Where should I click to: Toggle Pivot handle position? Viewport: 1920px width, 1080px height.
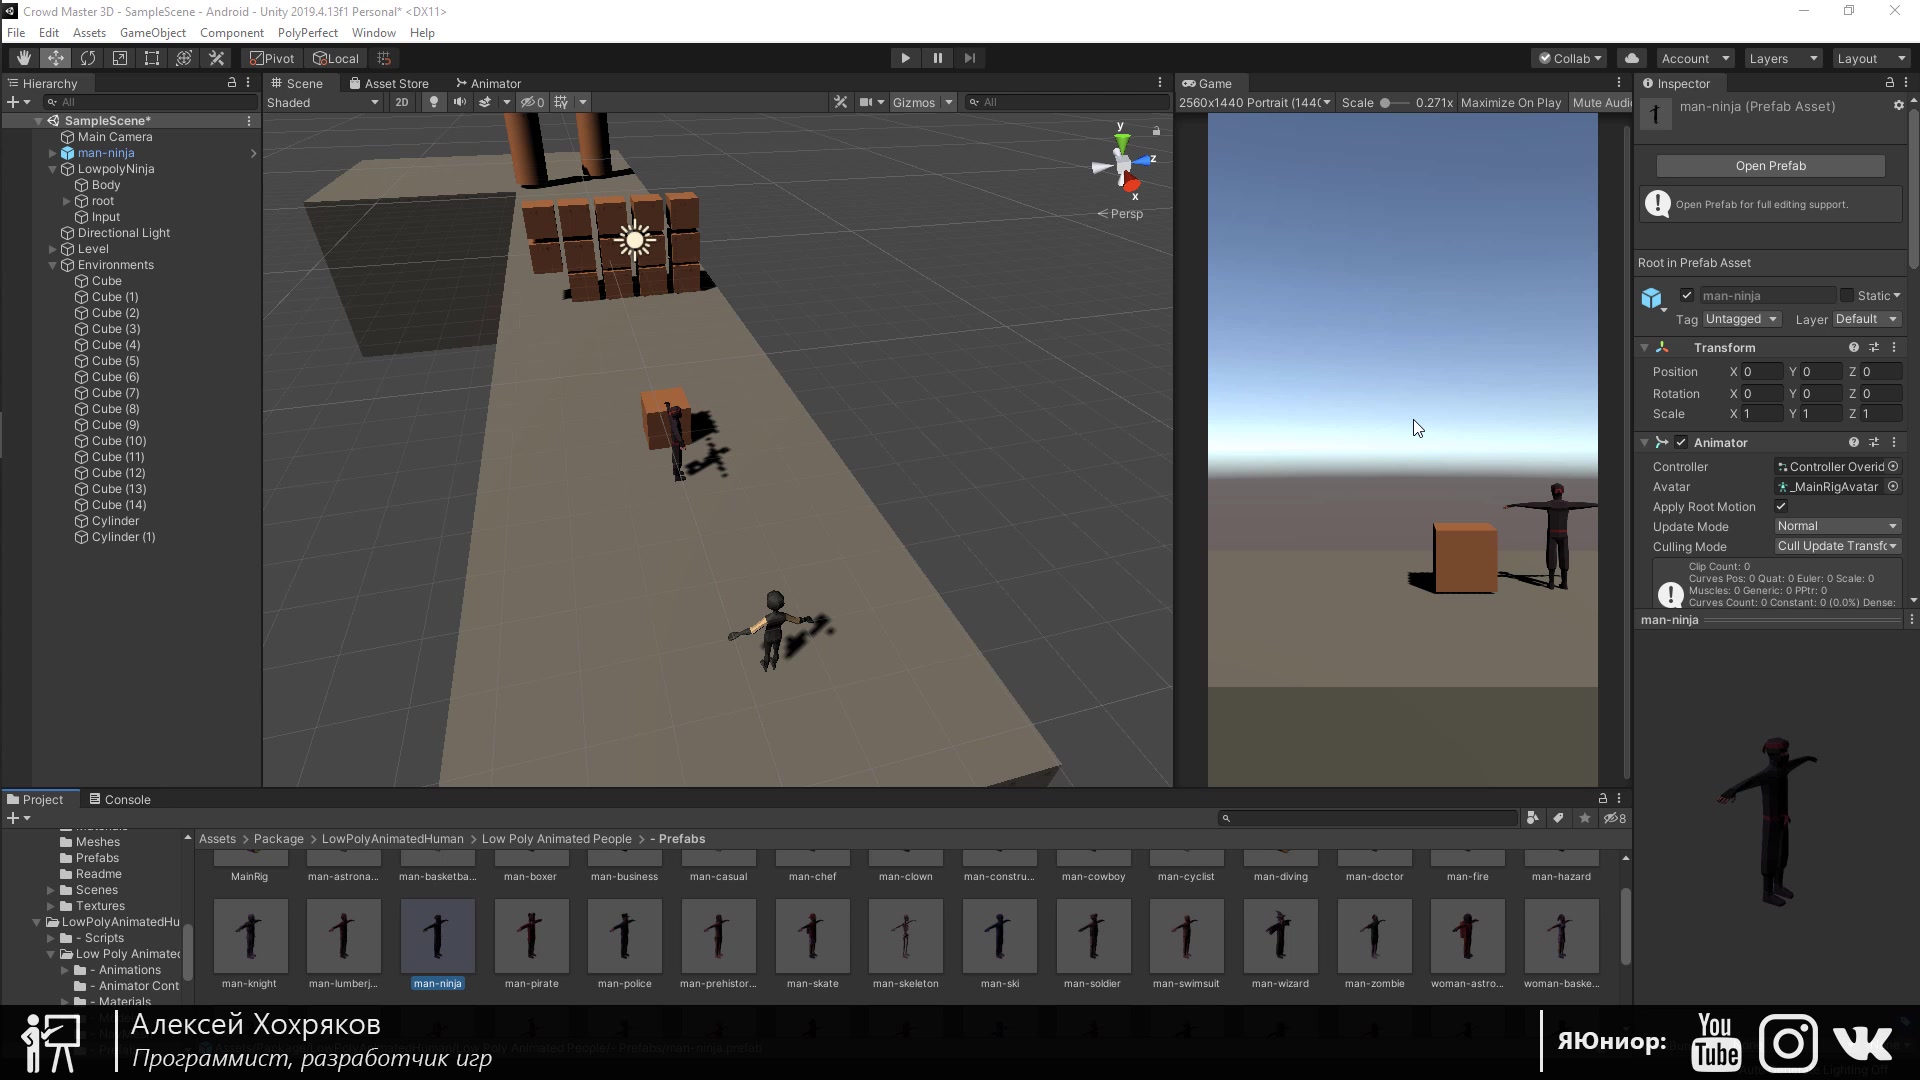pyautogui.click(x=273, y=58)
